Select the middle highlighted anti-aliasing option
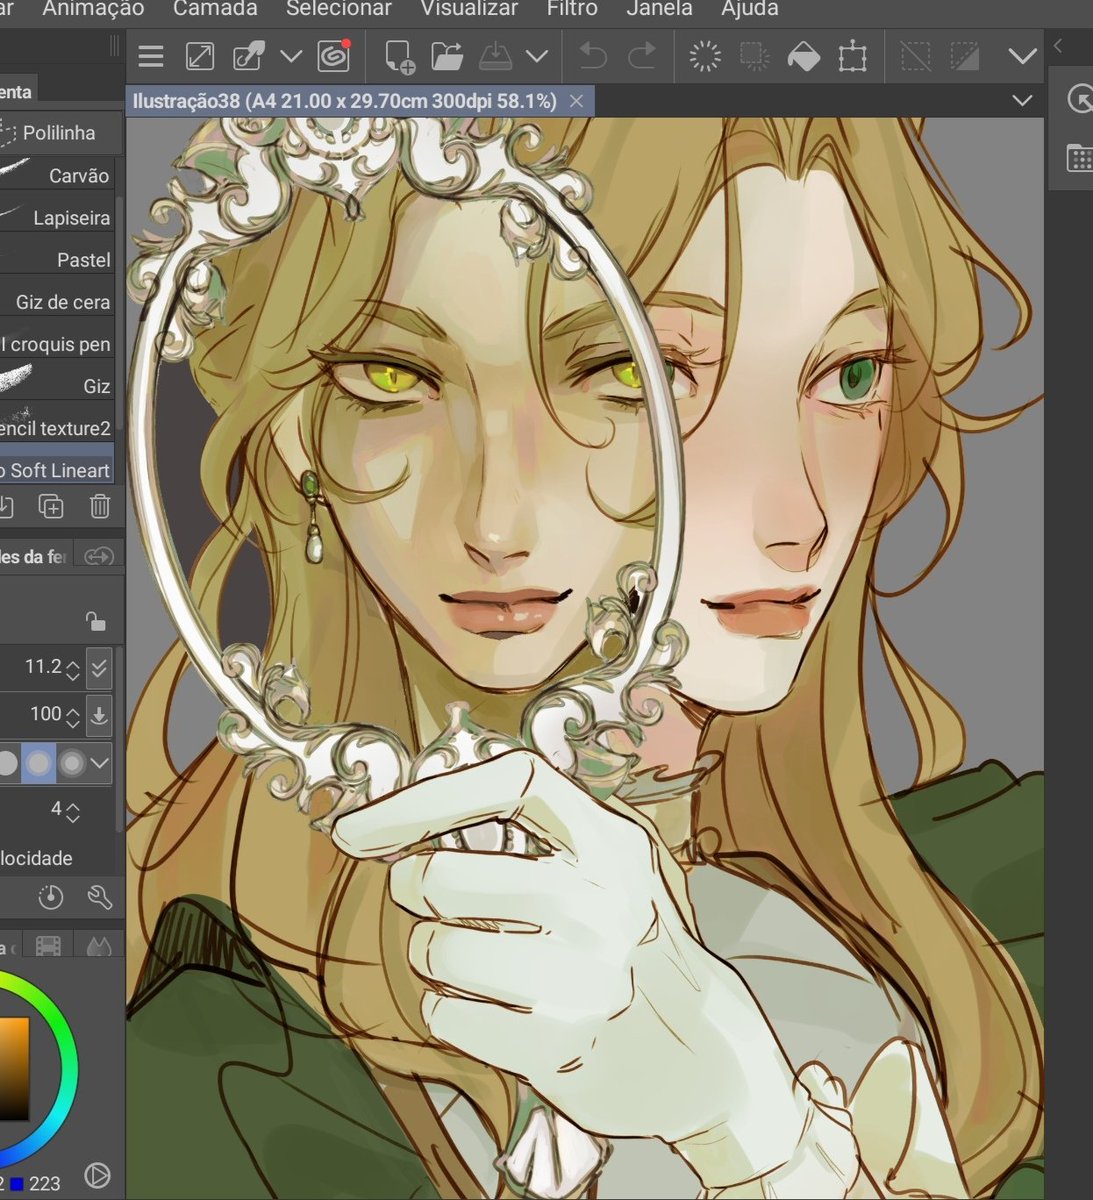Screen dimensions: 1093x1200 click(x=38, y=763)
